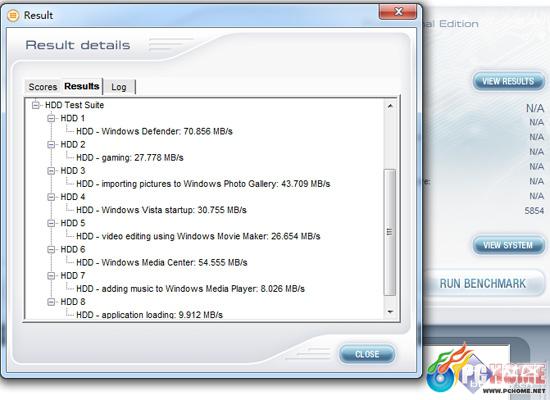Click the results list scroll-down arrow
The width and height of the screenshot is (550, 400).
pos(390,312)
